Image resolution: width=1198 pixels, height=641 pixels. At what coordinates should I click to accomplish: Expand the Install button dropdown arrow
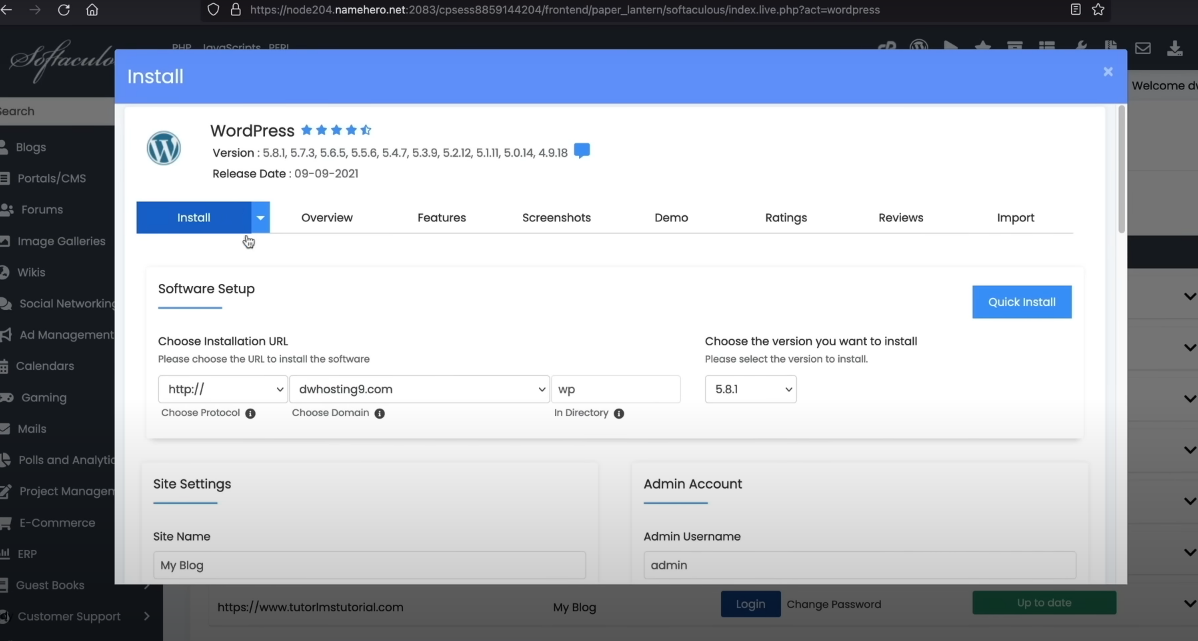[x=261, y=218]
